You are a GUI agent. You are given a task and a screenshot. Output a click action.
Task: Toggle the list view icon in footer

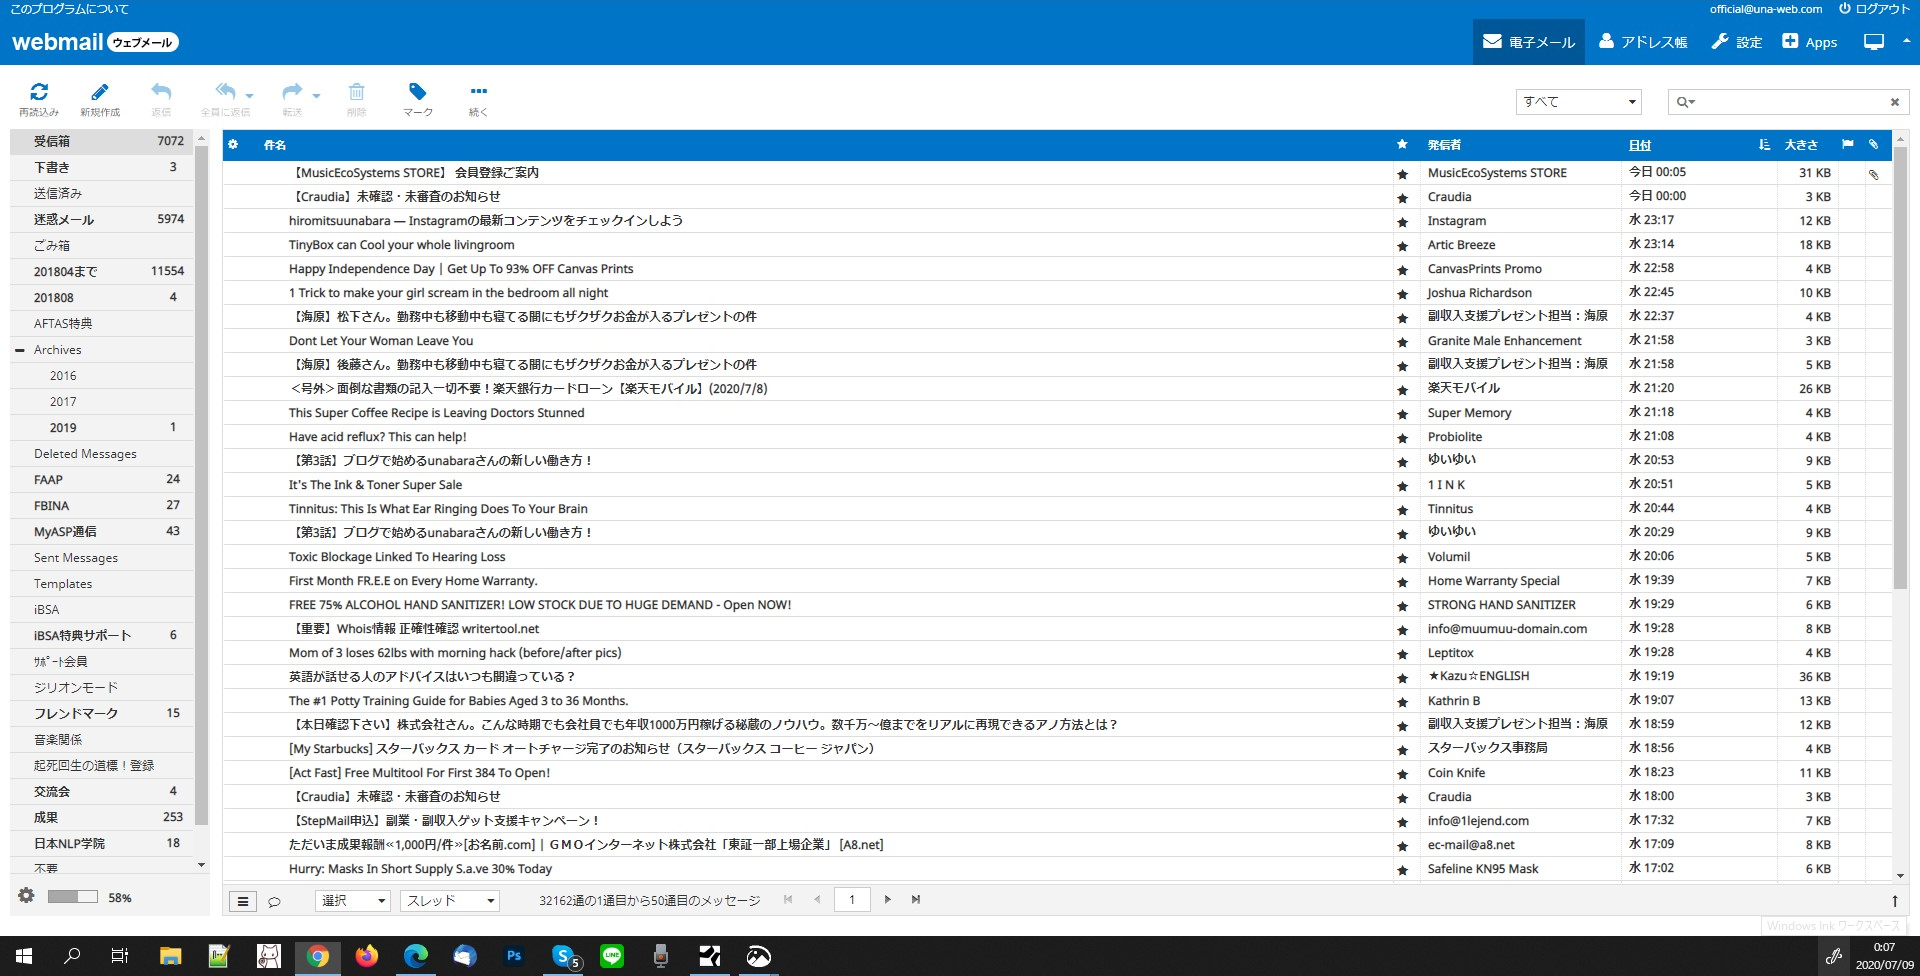coord(243,901)
